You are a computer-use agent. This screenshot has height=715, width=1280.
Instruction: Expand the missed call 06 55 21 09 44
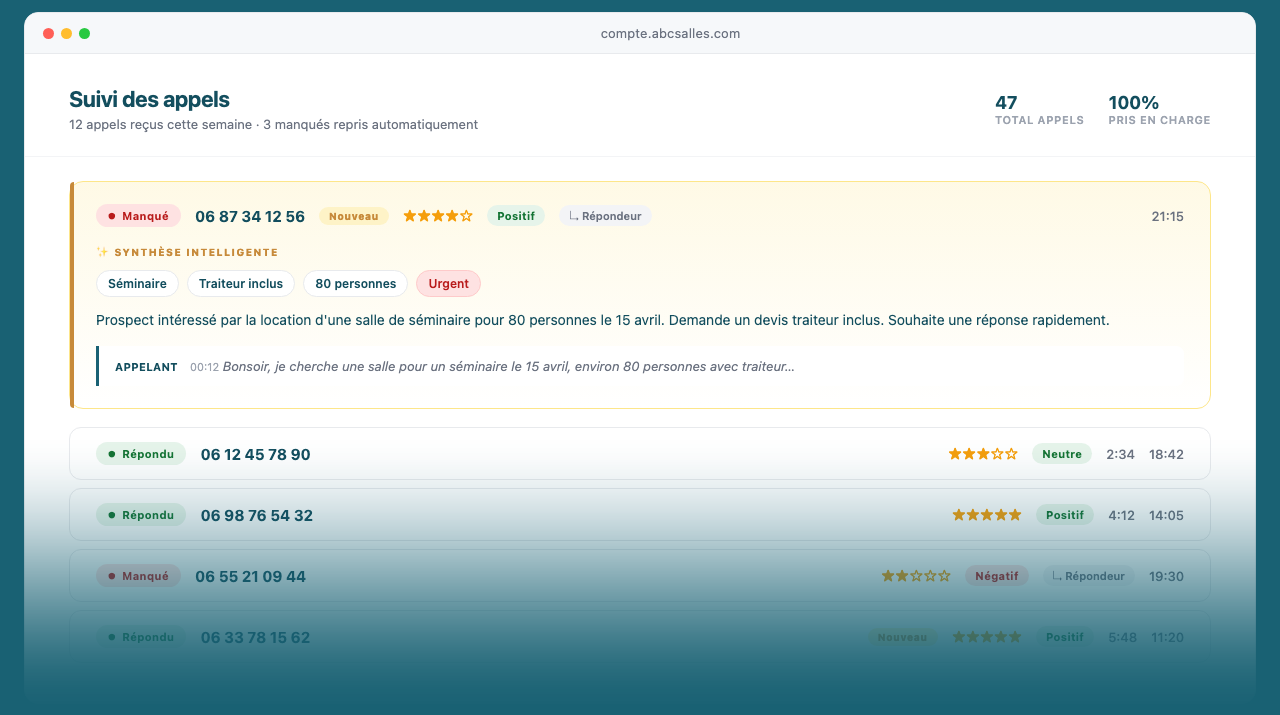coord(600,576)
